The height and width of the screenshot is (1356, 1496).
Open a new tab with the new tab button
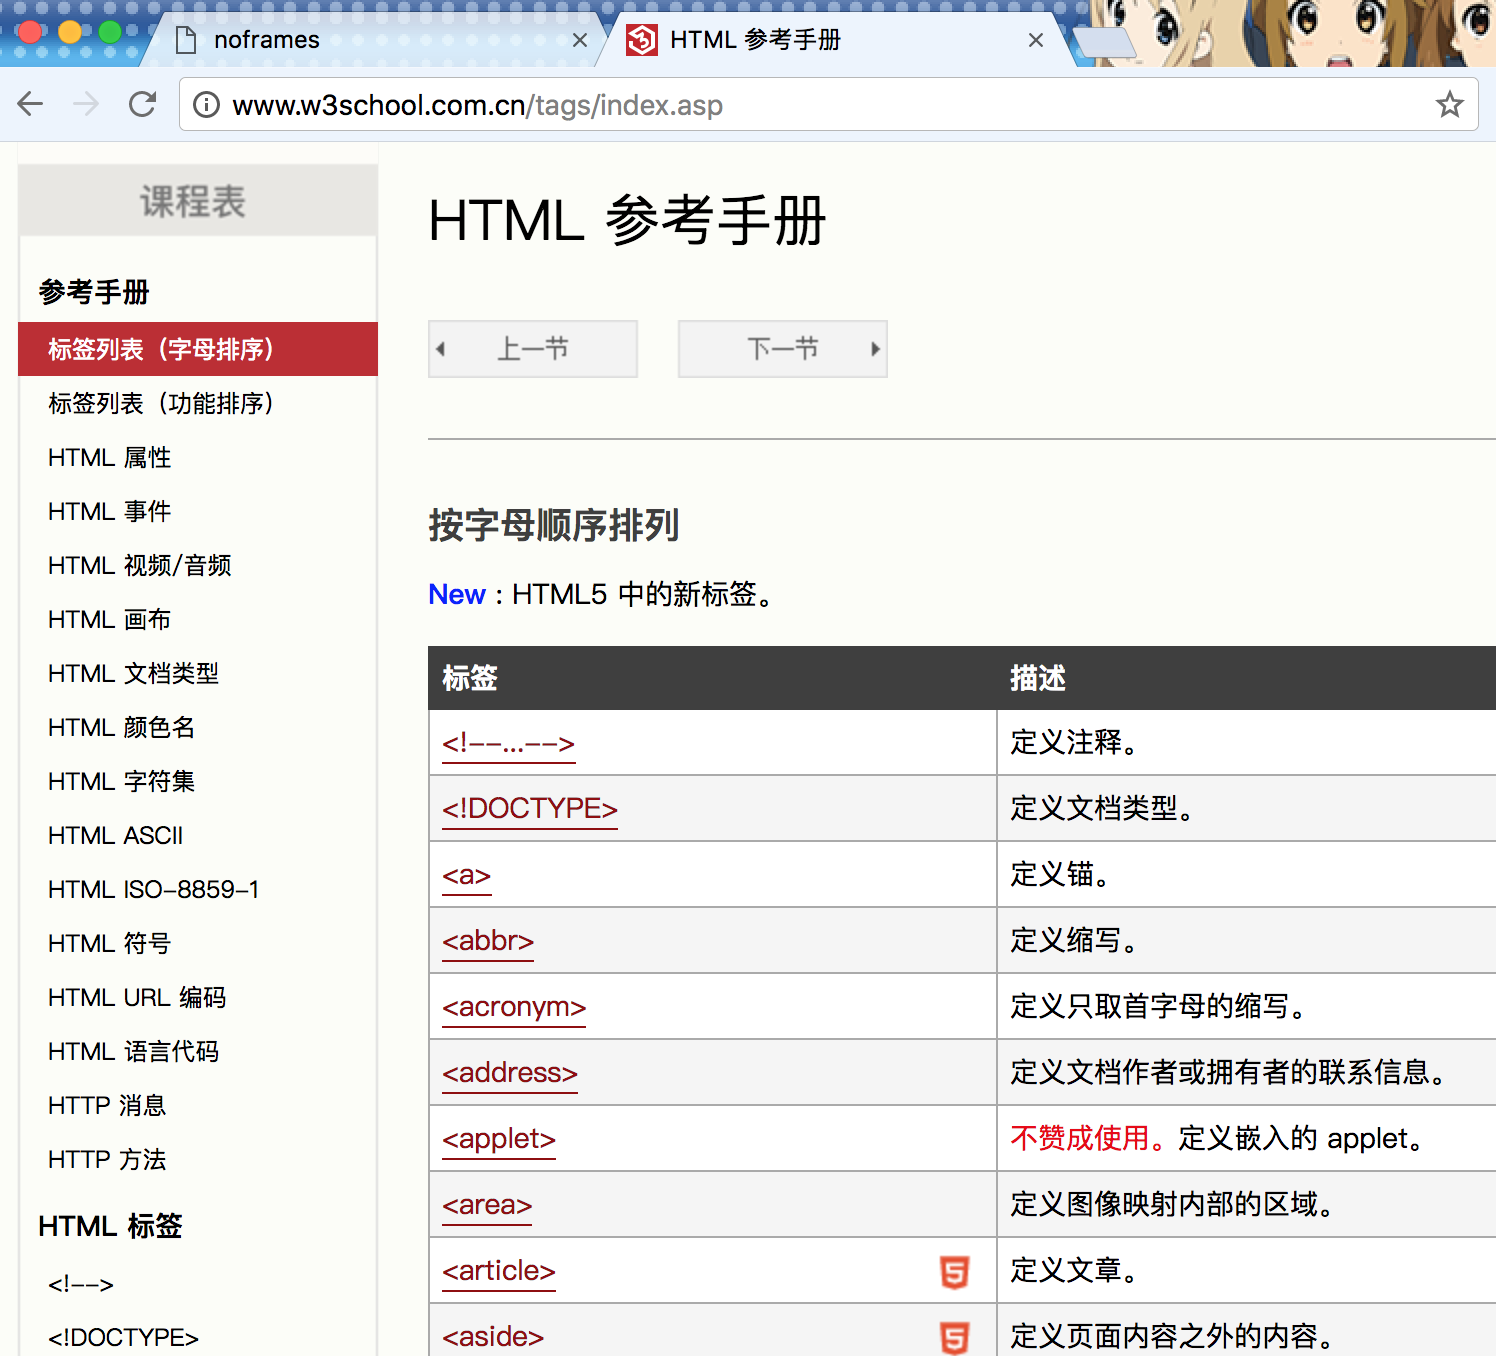click(x=1103, y=43)
